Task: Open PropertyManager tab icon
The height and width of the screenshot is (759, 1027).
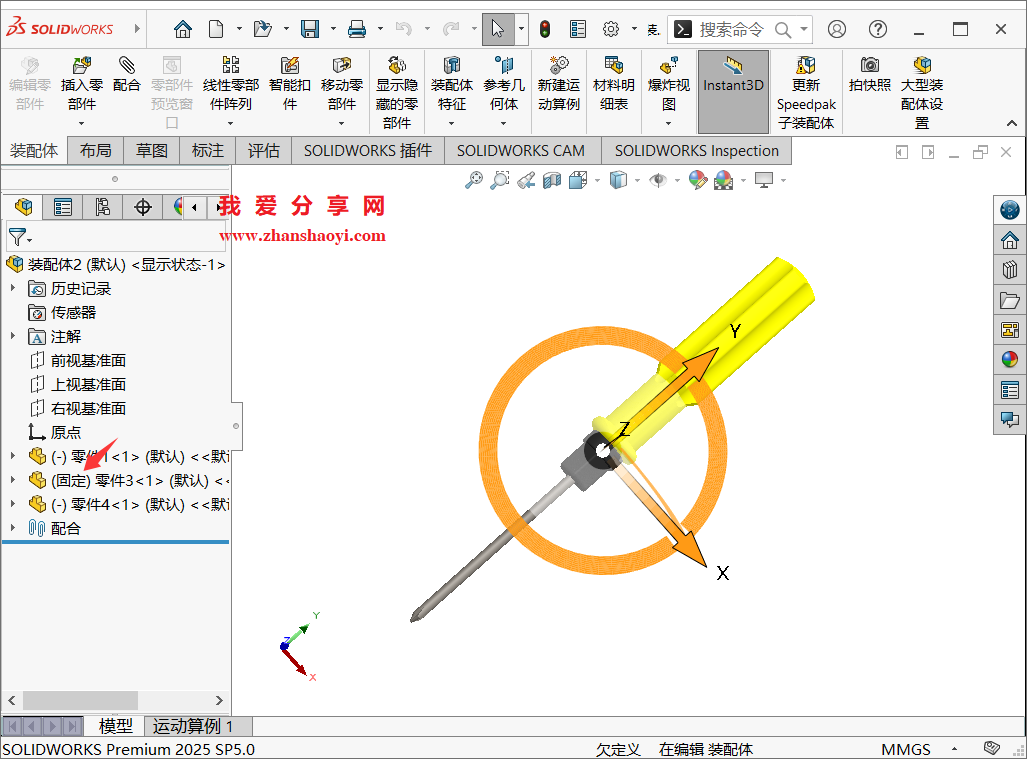Action: (63, 207)
